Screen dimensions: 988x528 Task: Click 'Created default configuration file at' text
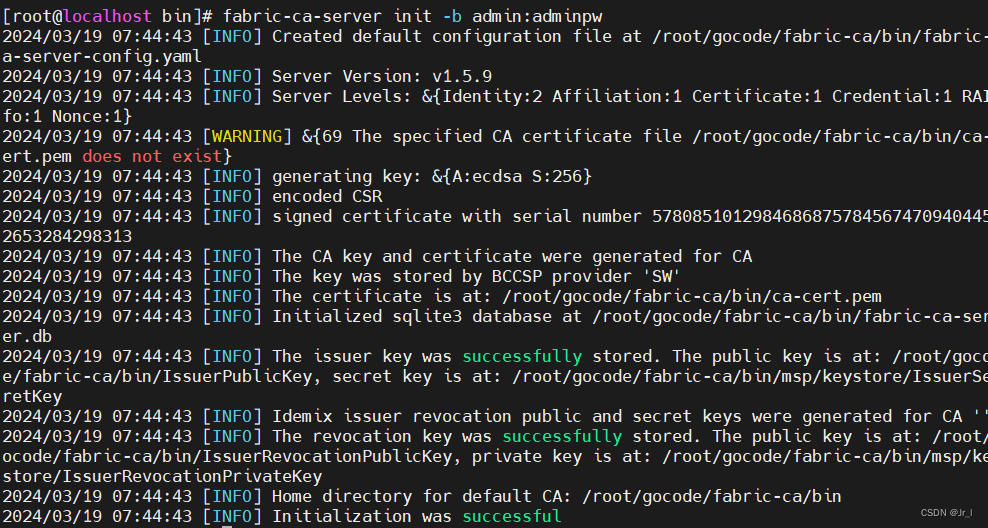coord(457,37)
